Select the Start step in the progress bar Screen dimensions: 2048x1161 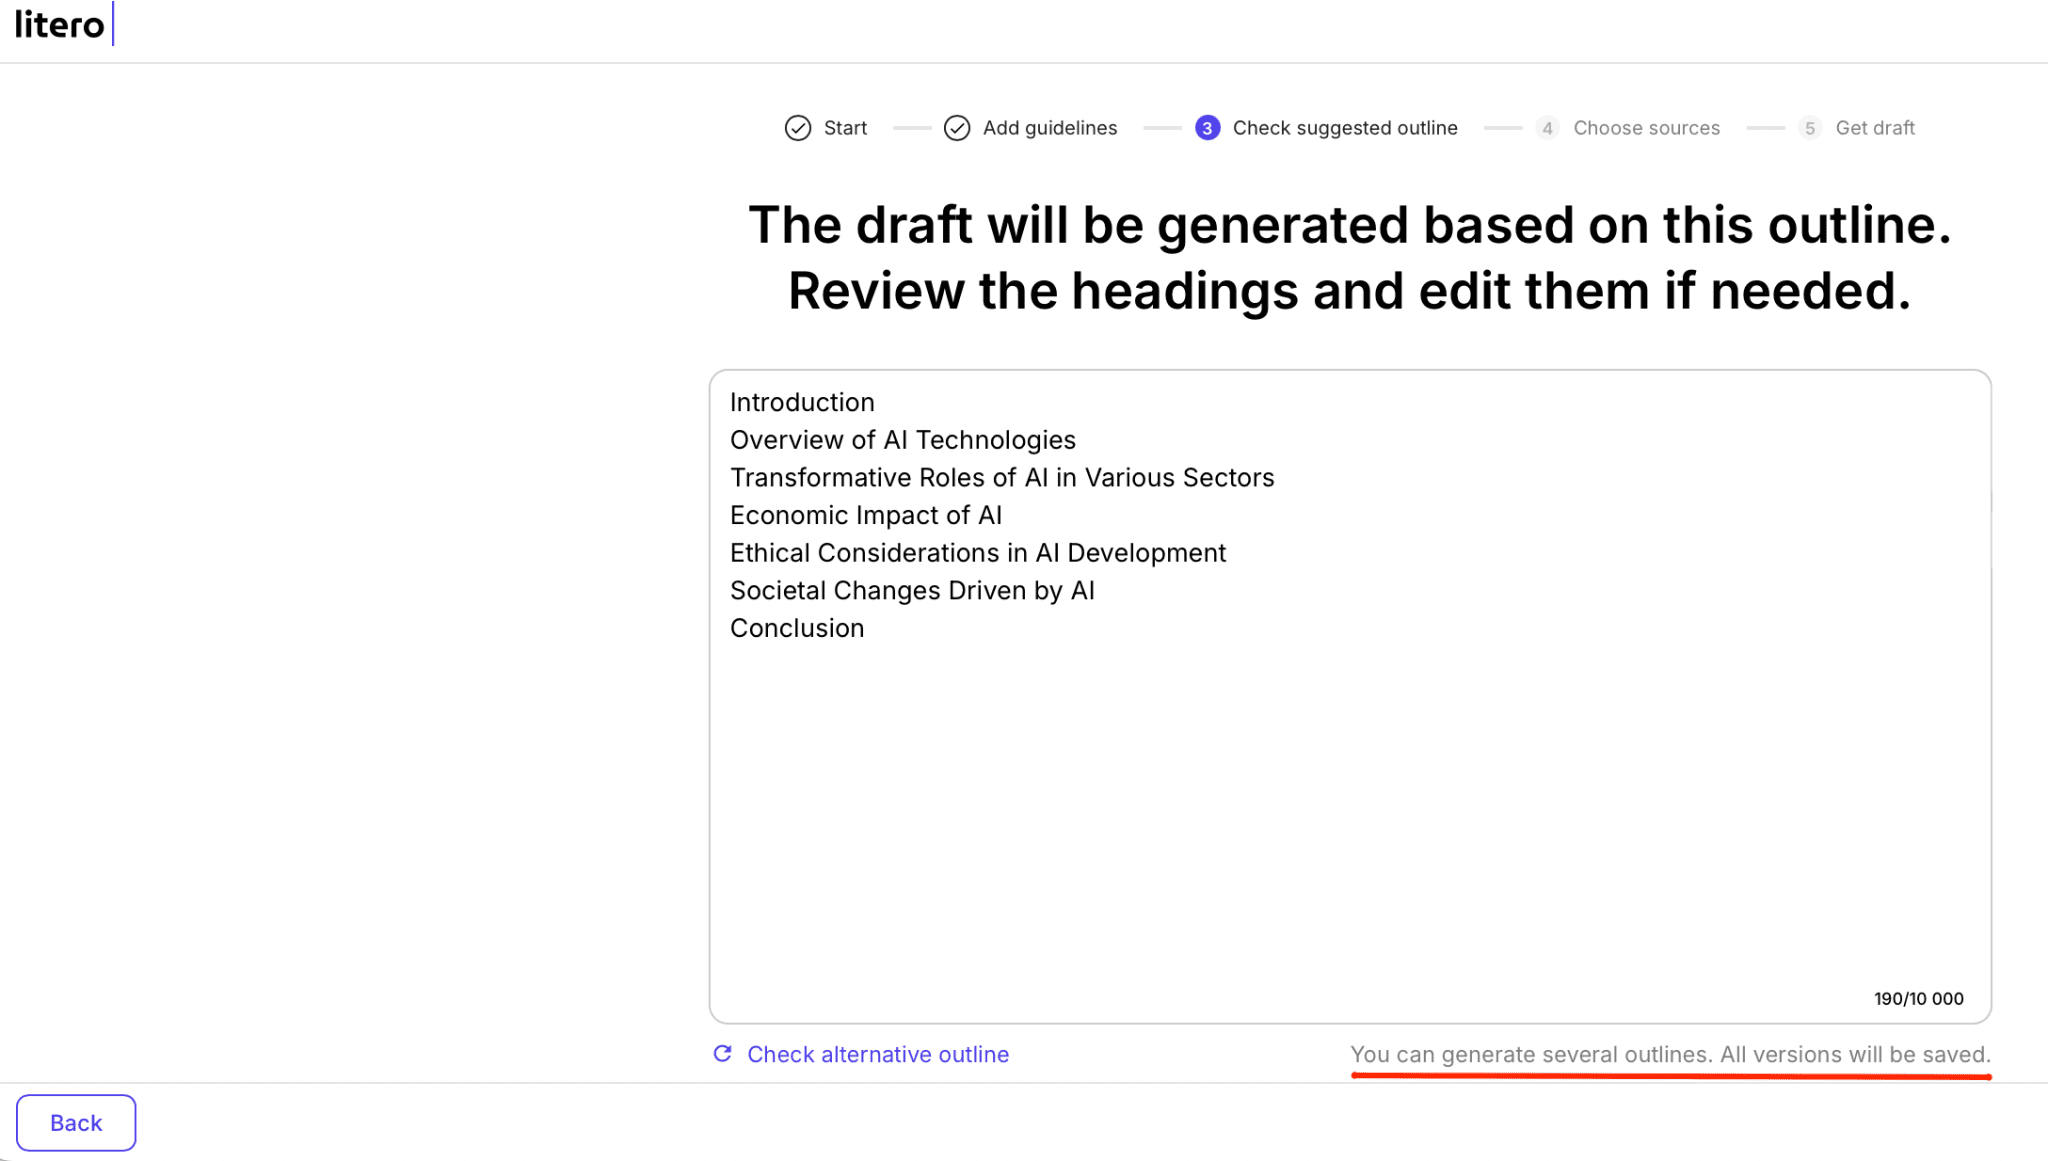point(843,128)
